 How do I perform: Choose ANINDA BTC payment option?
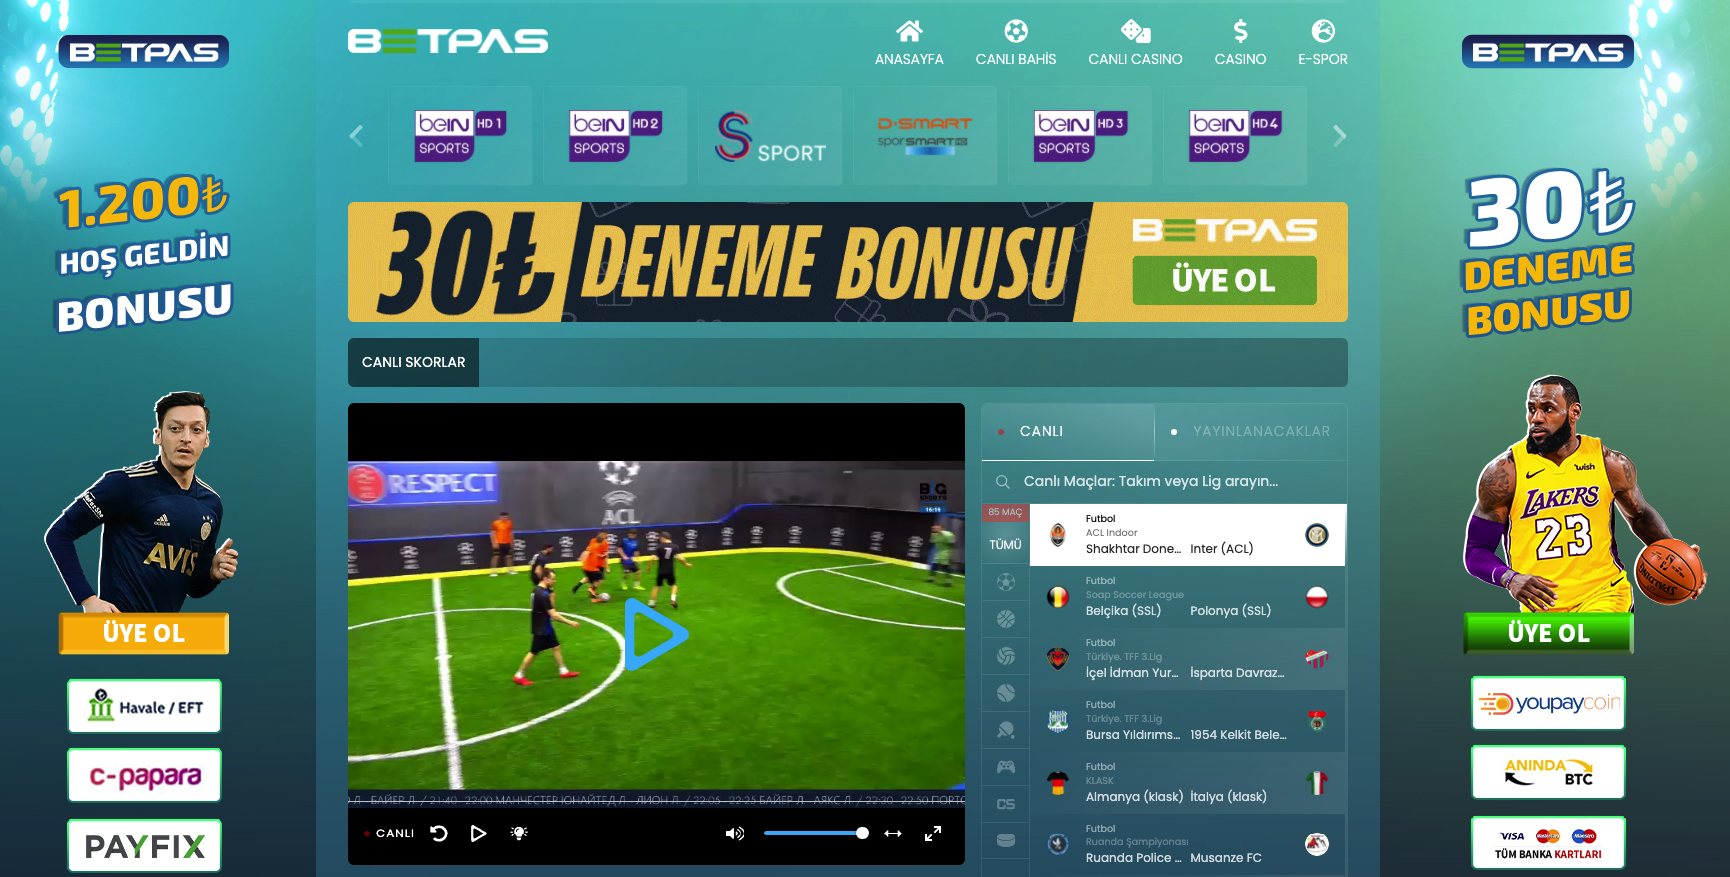(x=1548, y=772)
